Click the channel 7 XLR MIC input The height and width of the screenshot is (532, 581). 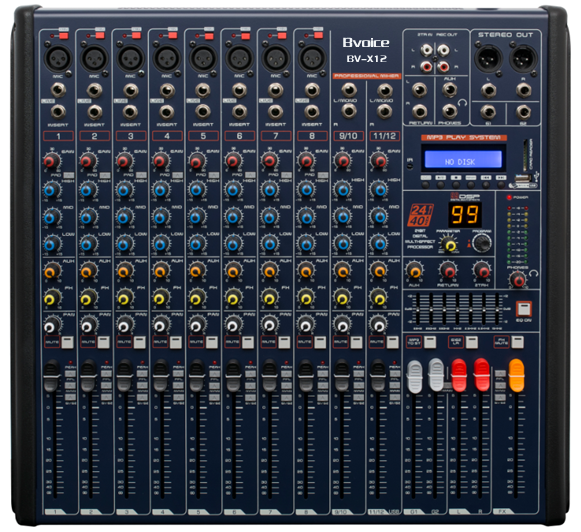tap(276, 58)
